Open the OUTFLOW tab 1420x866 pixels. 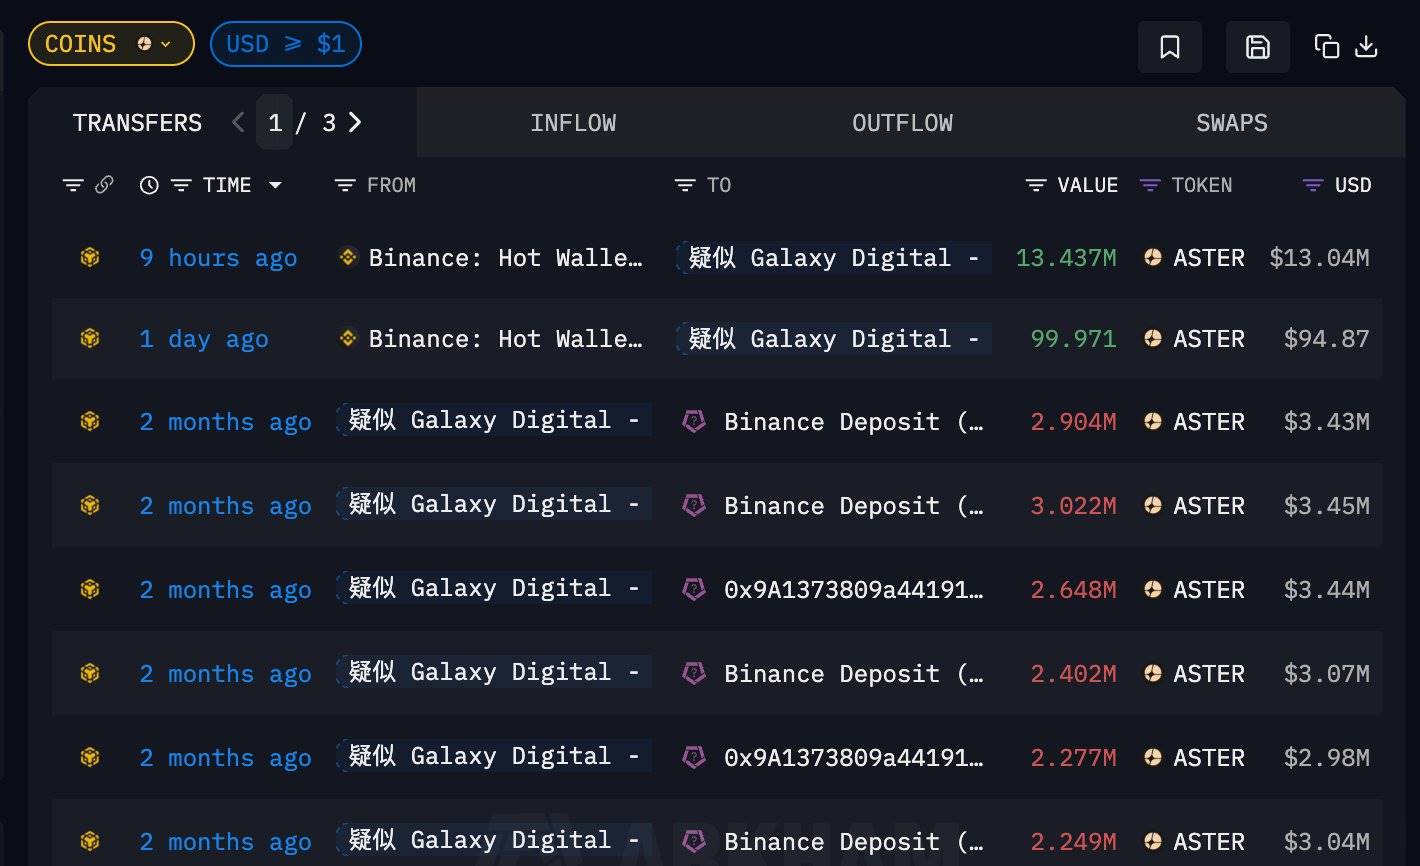(902, 123)
